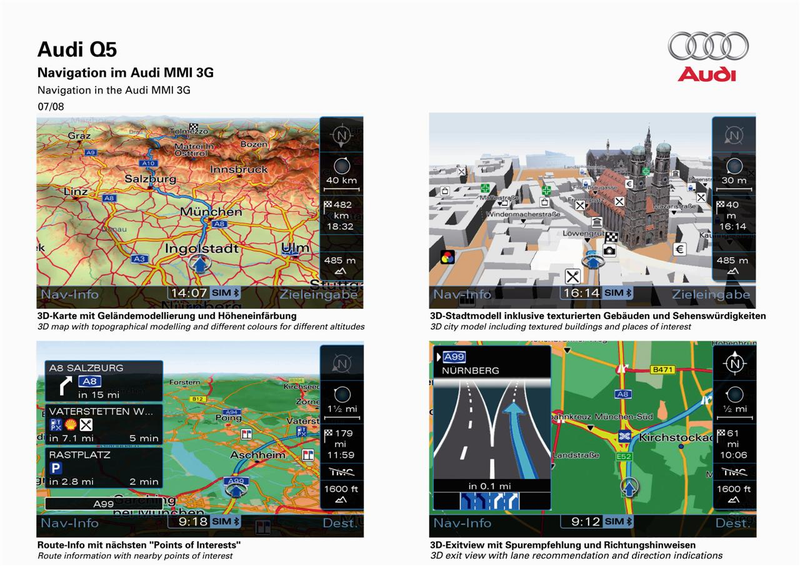The width and height of the screenshot is (800, 566).
Task: Tap the compass N icon on the 14:07 terrain map
Action: click(341, 136)
